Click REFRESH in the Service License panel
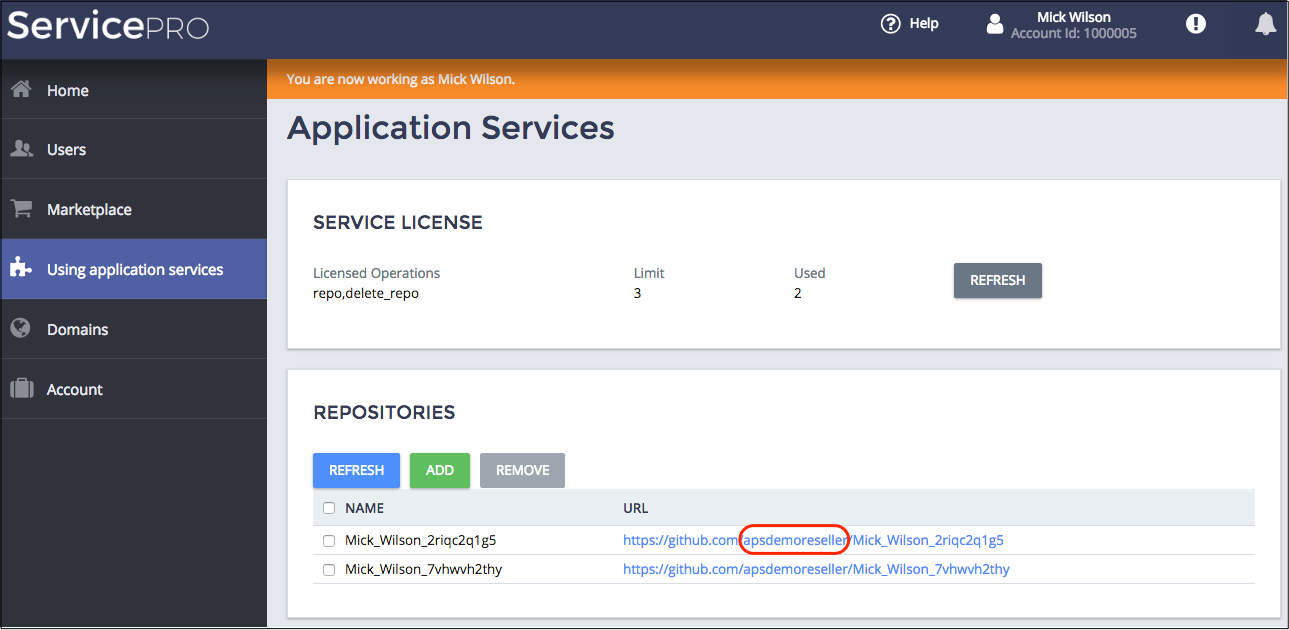 pos(997,281)
